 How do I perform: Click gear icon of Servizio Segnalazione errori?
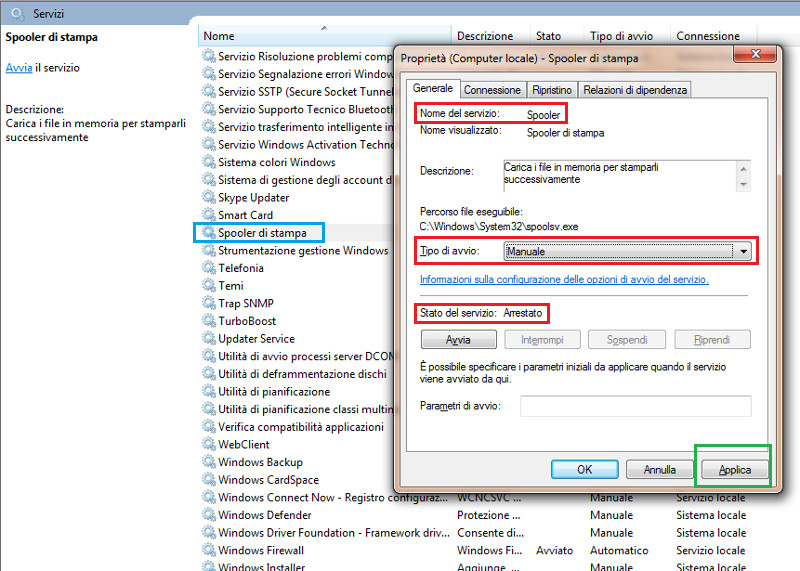(209, 73)
